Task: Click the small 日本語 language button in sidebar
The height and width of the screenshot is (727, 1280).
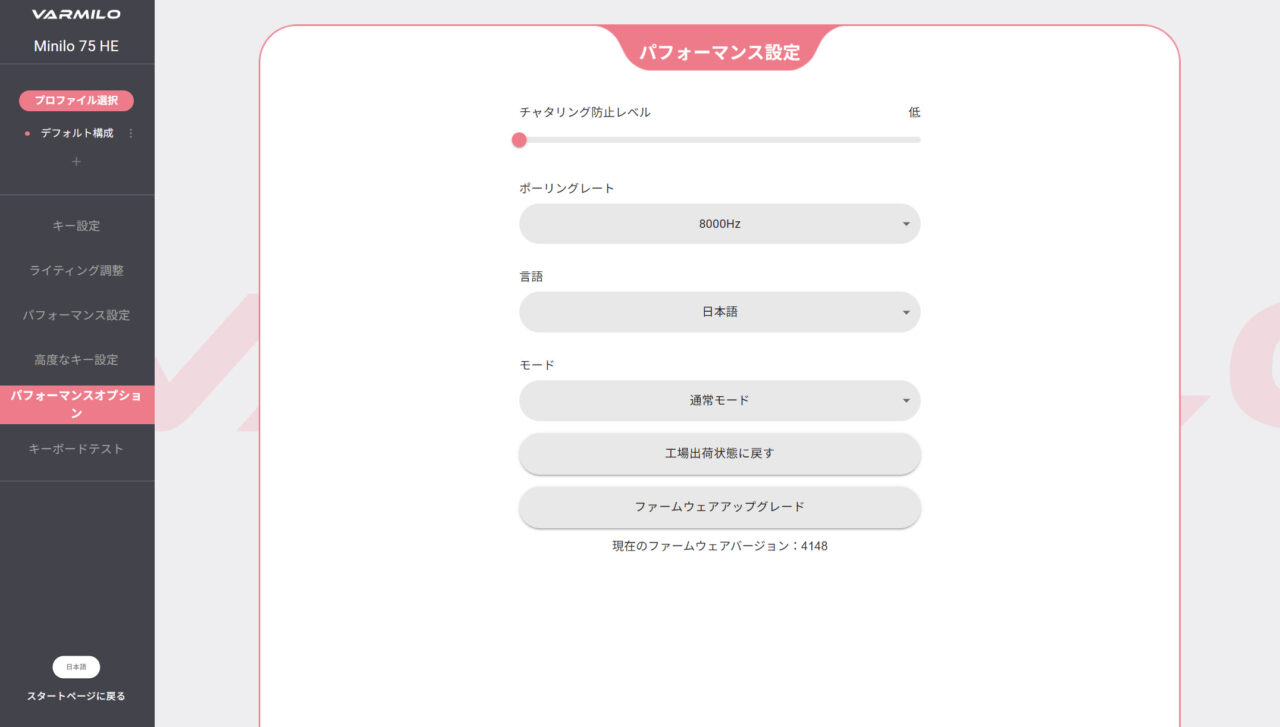Action: (x=76, y=667)
